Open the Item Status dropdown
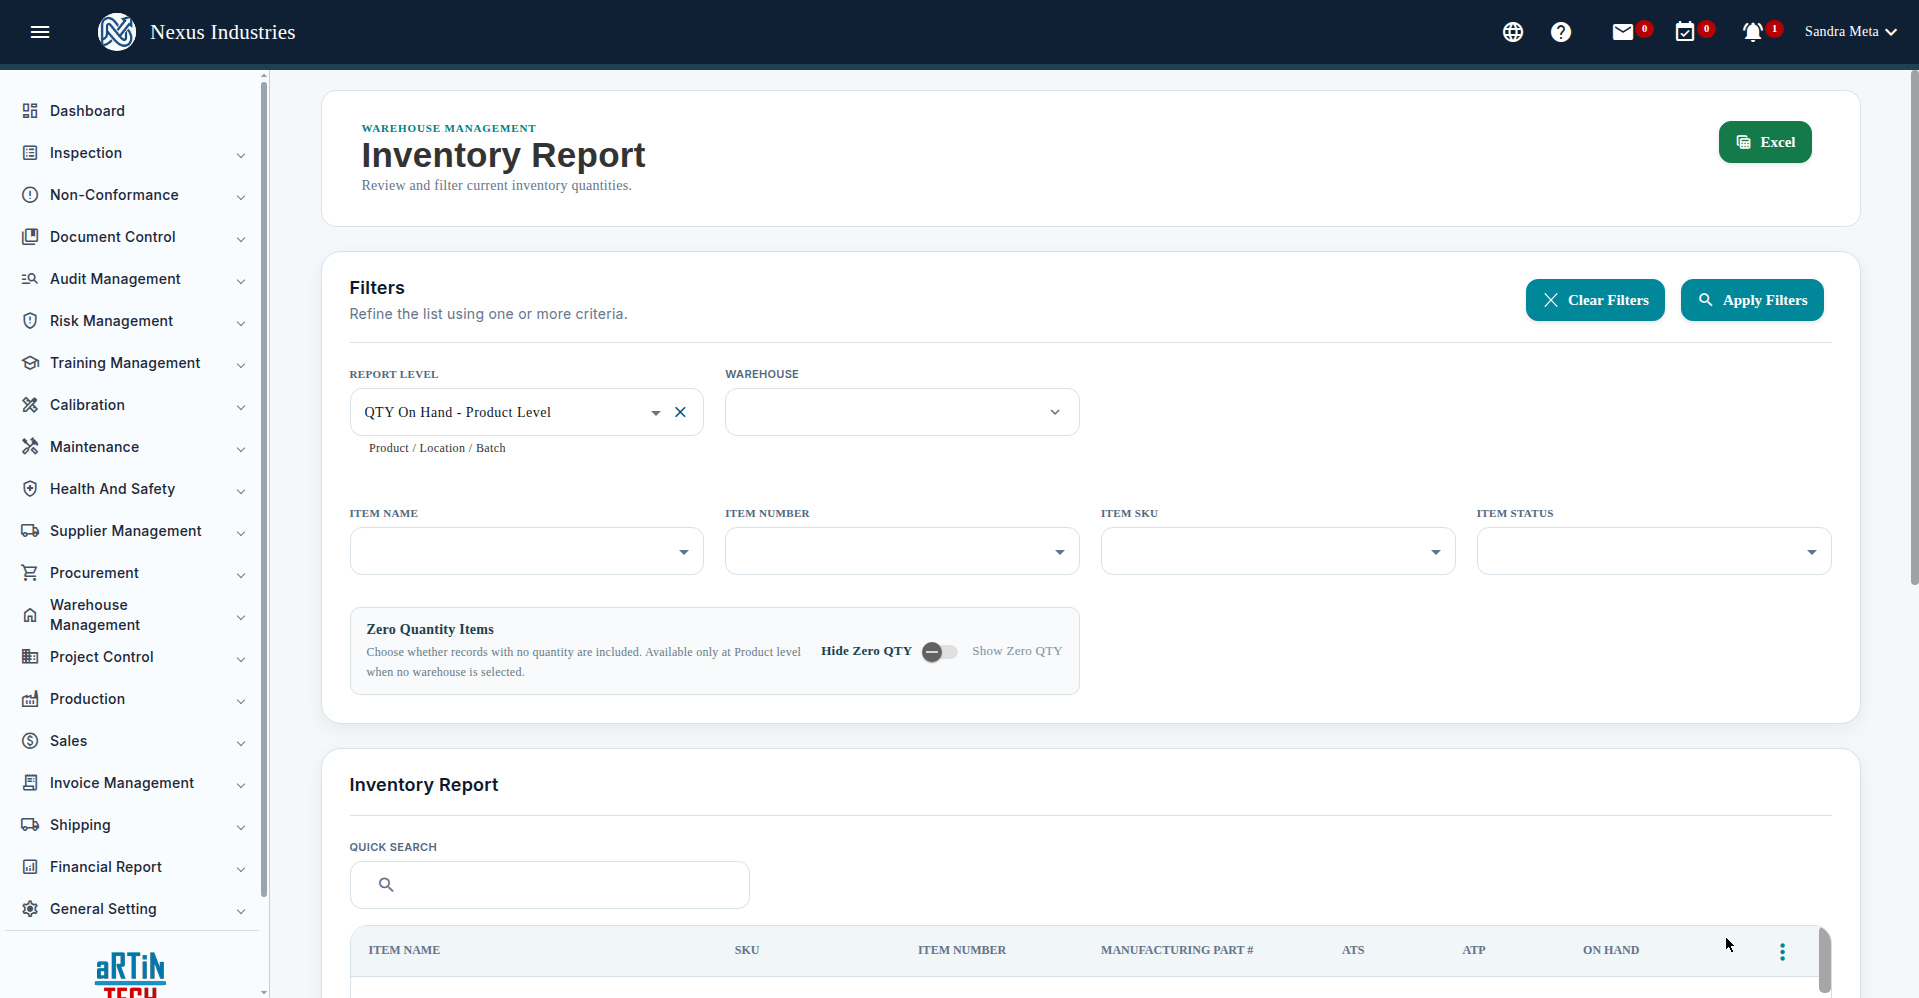Screen dimensions: 1919x998 (1654, 551)
